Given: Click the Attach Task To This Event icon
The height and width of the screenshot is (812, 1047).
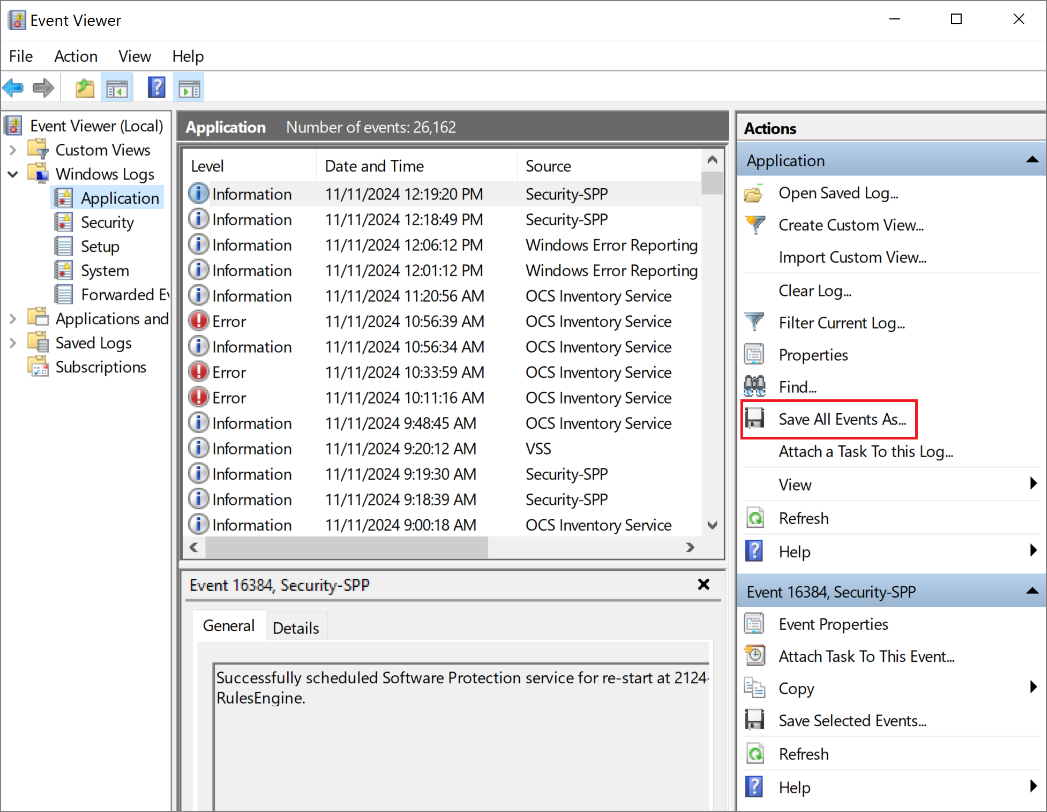Looking at the screenshot, I should pos(755,656).
